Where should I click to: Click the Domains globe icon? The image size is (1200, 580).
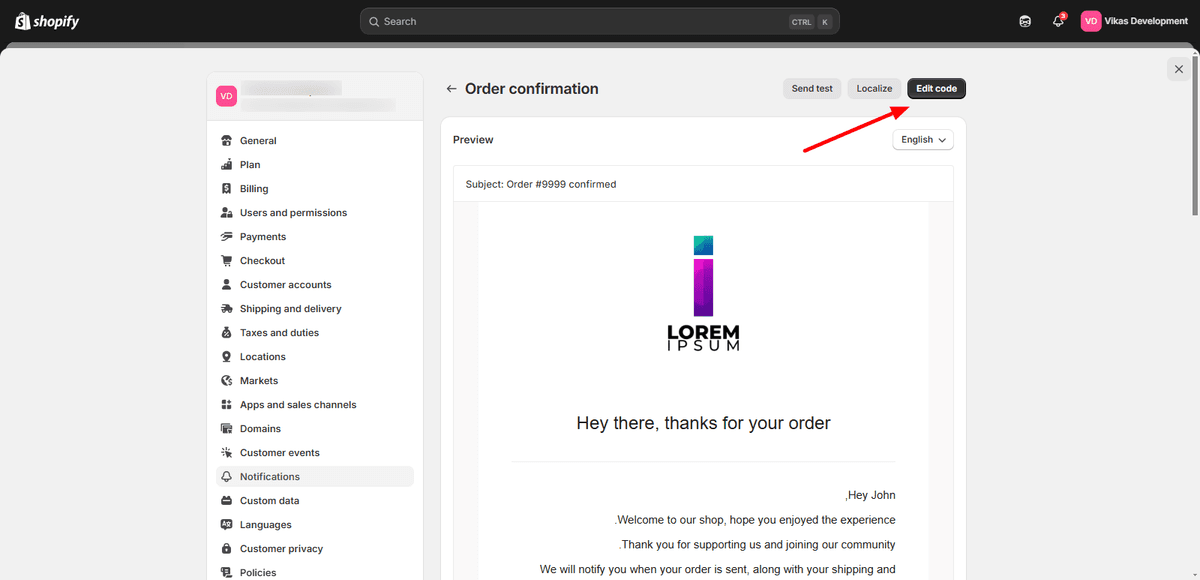[x=227, y=429]
